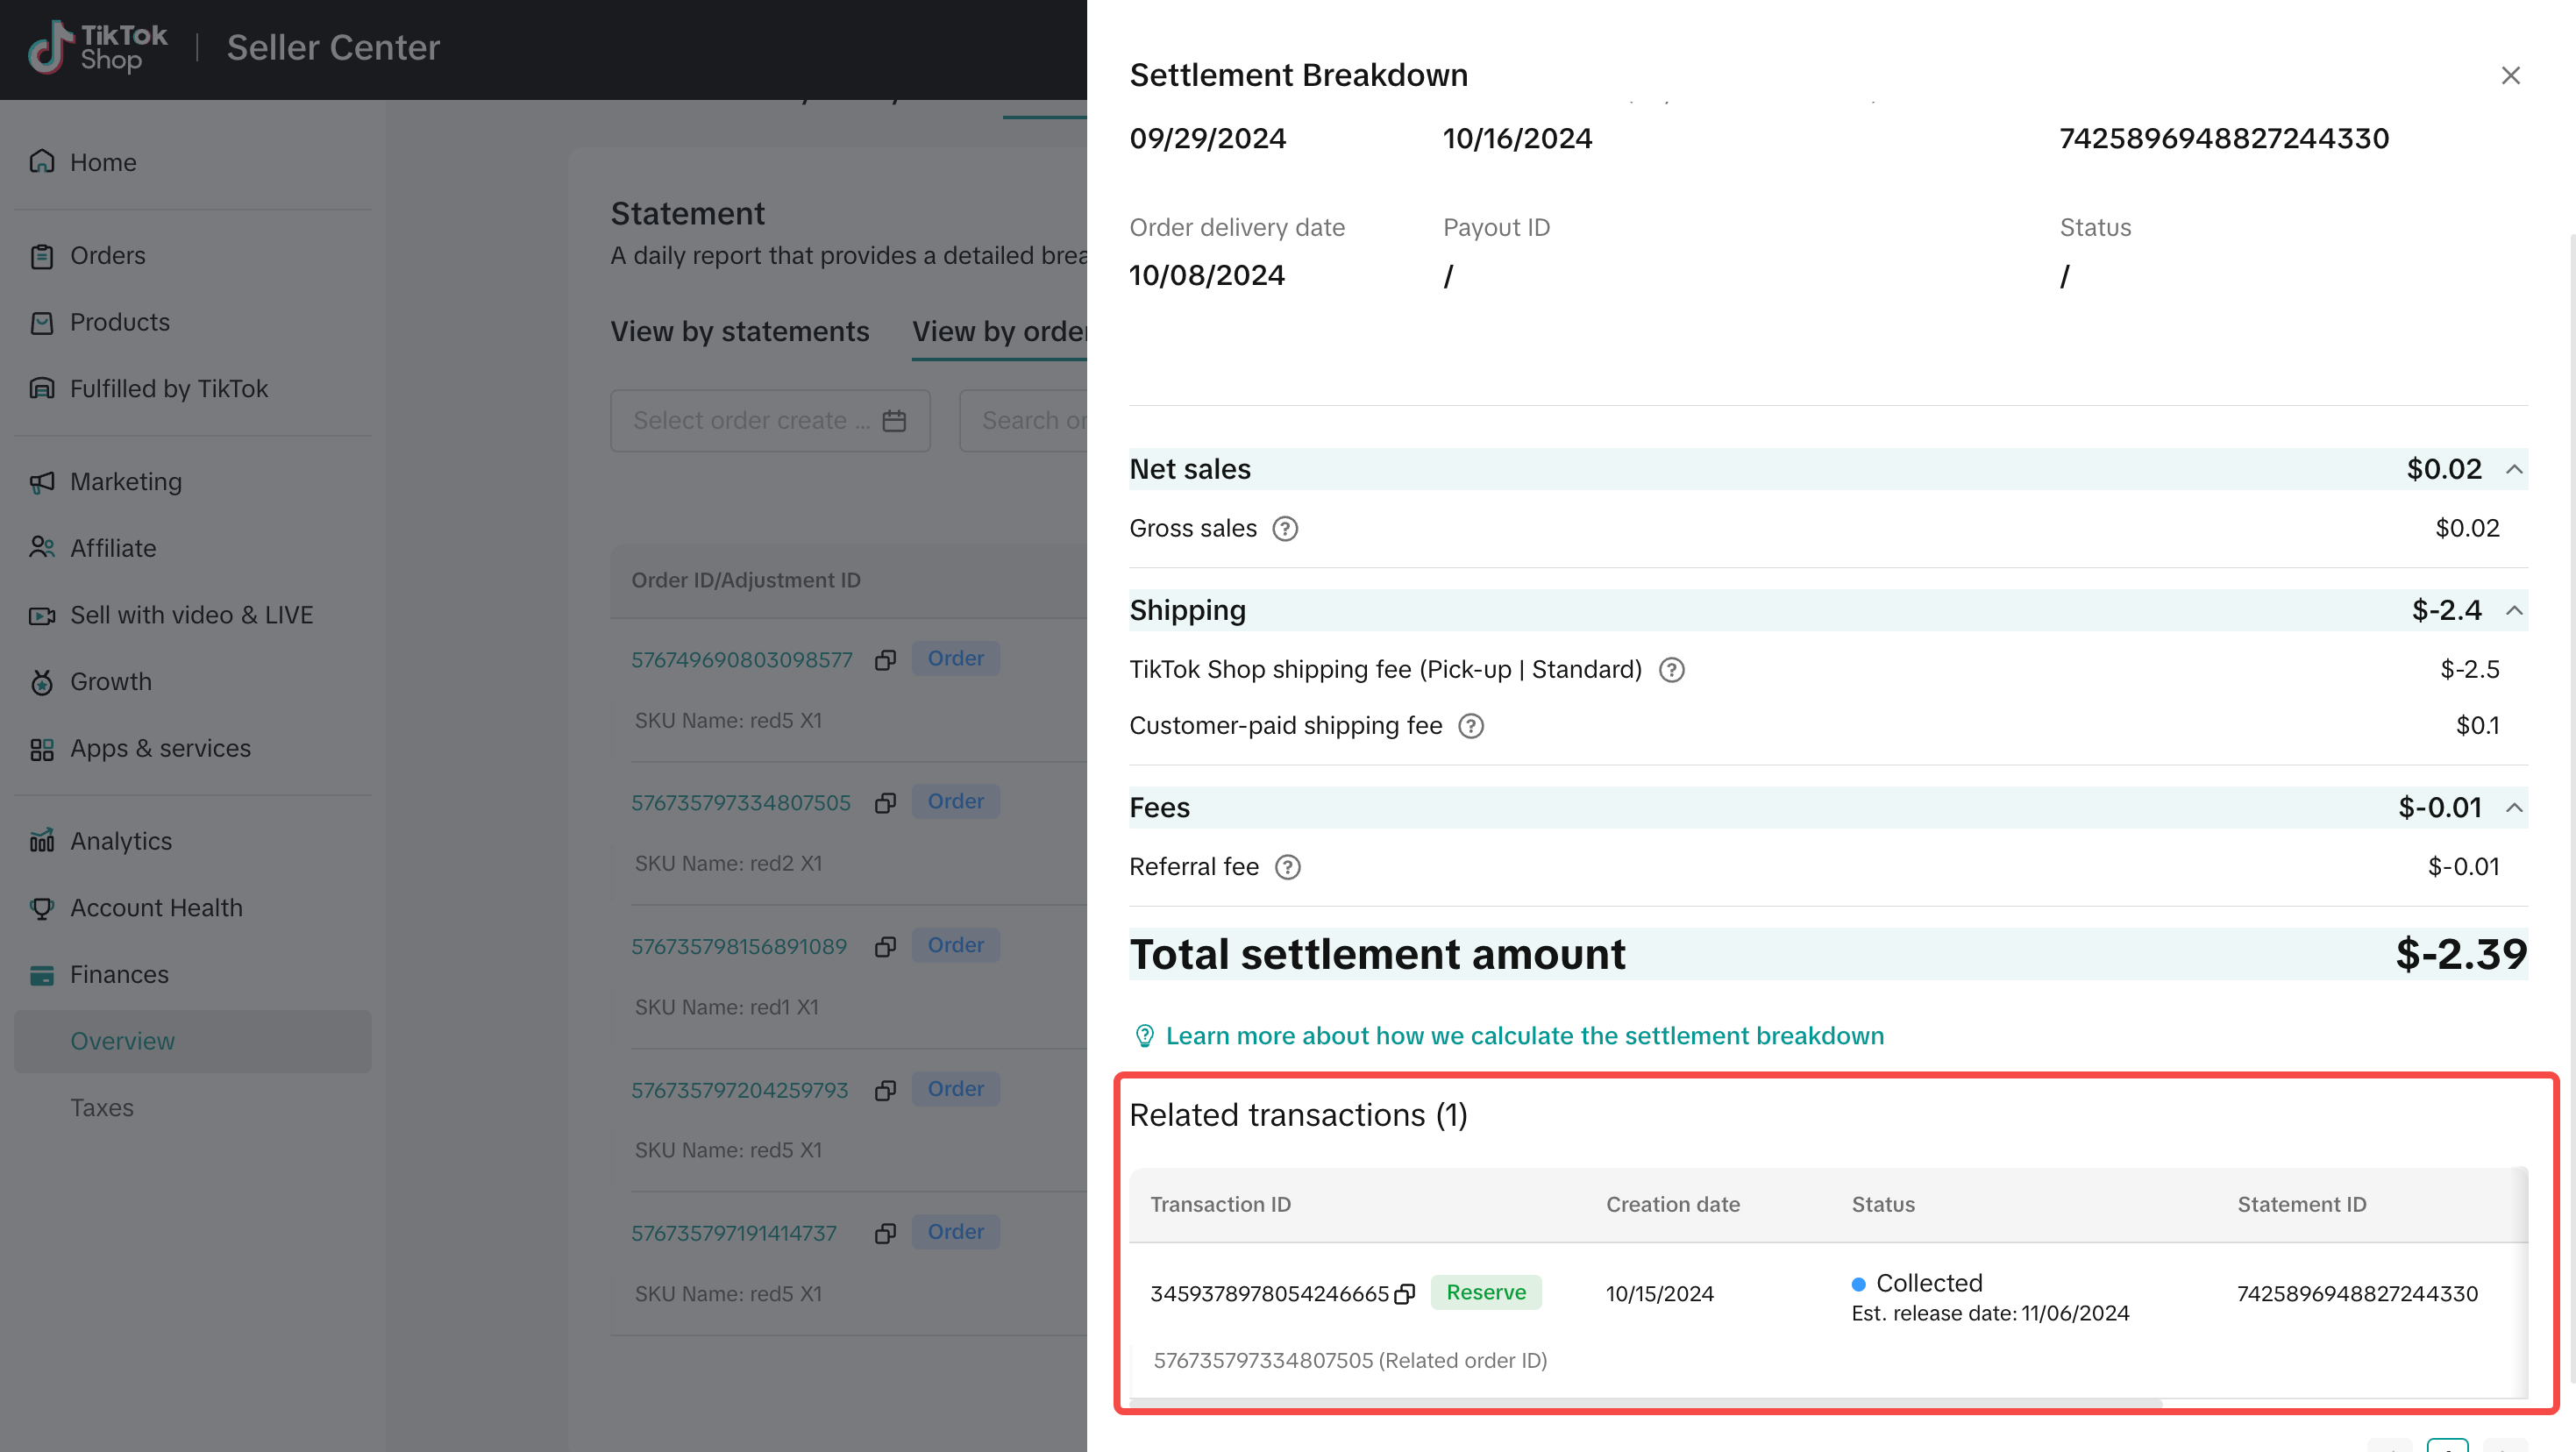Click horizontal scrollbar under related transactions

click(1645, 1403)
